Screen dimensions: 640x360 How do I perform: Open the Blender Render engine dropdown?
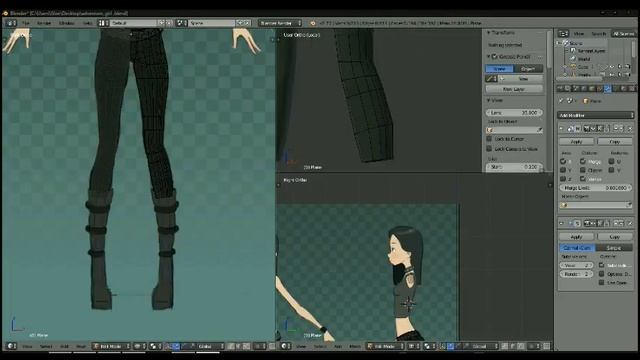280,23
